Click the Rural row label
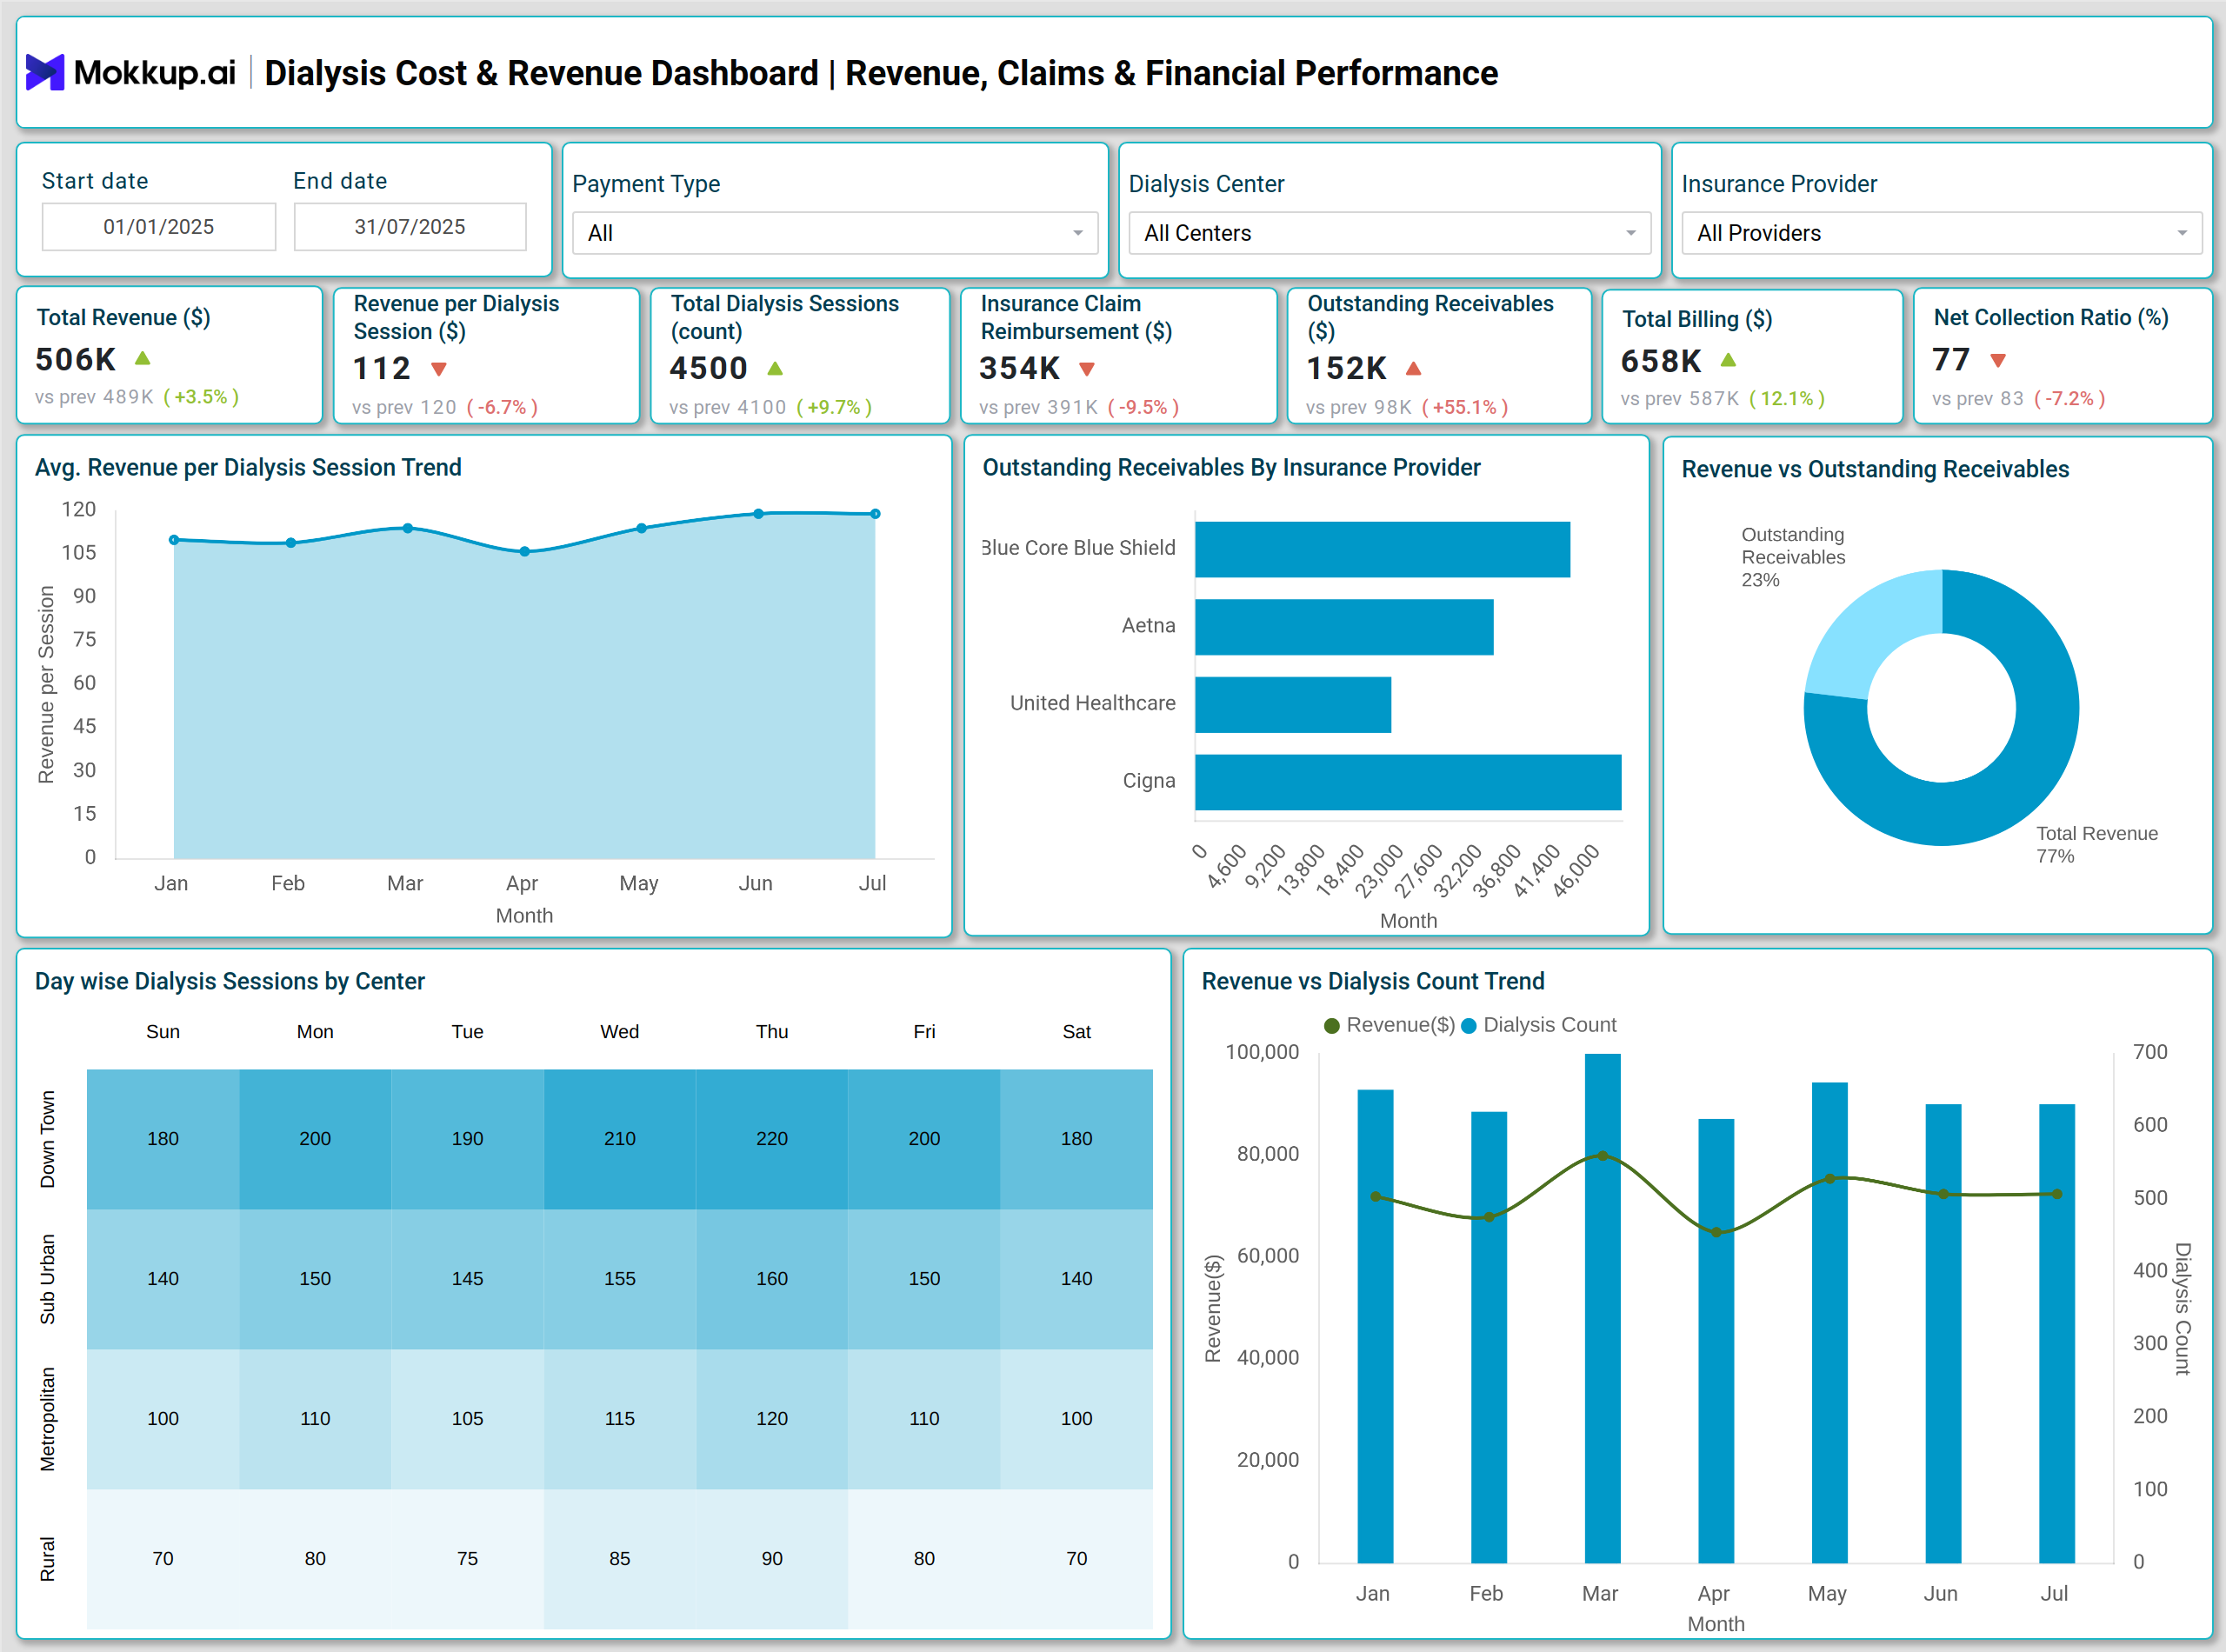Image resolution: width=2226 pixels, height=1652 pixels. click(47, 1559)
